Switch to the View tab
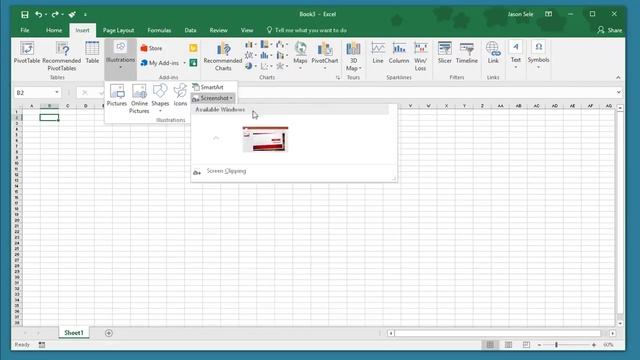 [247, 30]
